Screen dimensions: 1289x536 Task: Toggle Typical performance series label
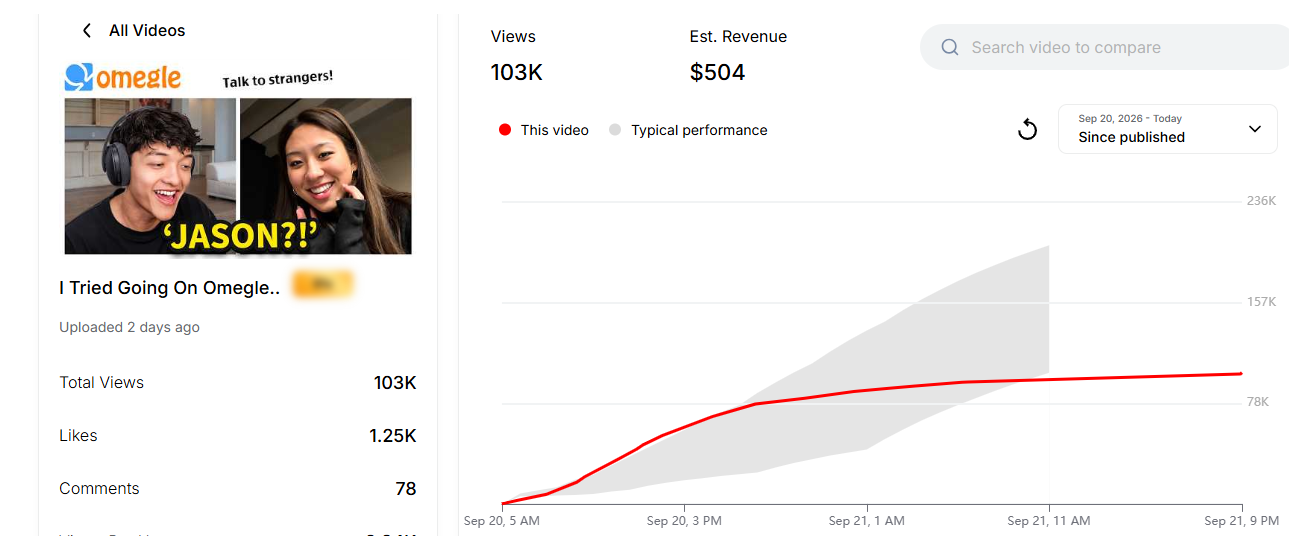pyautogui.click(x=699, y=130)
